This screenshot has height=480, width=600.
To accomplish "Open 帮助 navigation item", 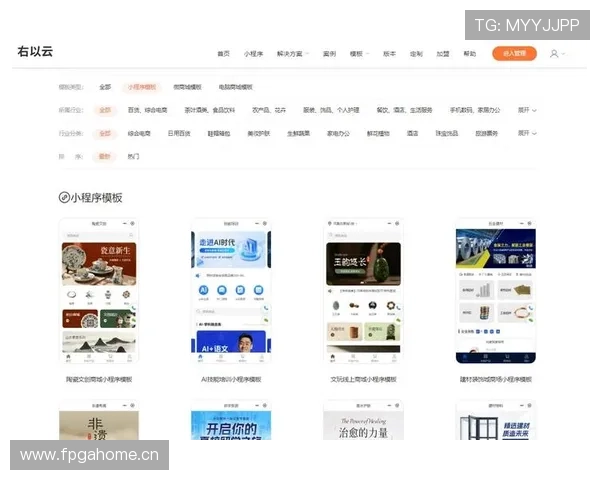I will click(470, 54).
